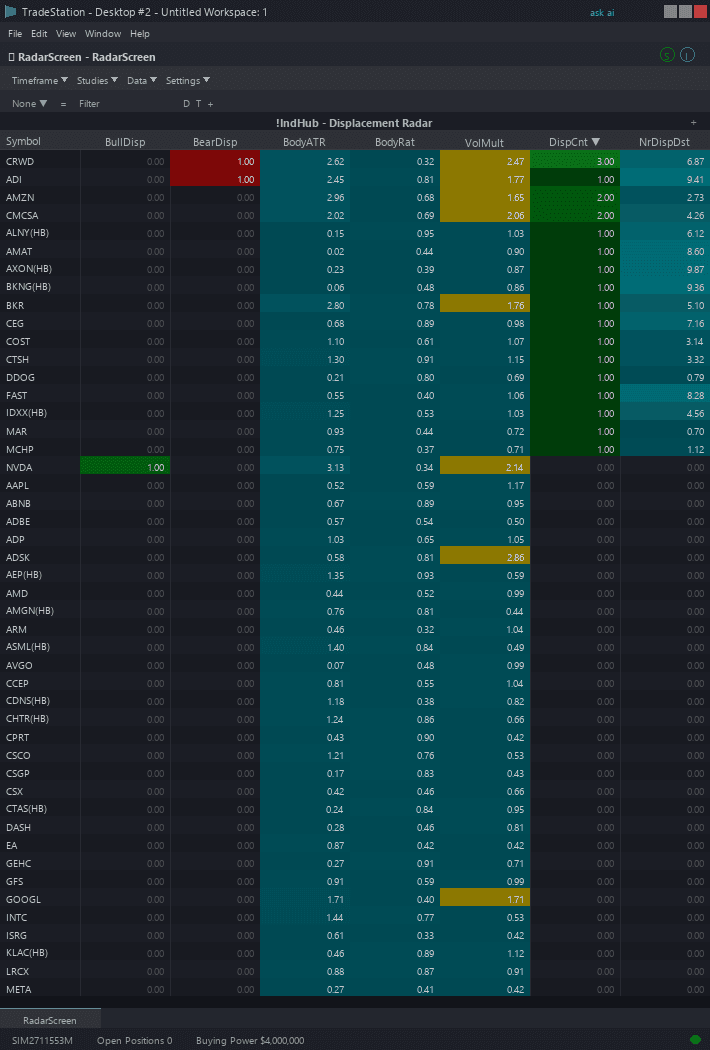
Task: Click the BullDisp column header
Action: (125, 142)
